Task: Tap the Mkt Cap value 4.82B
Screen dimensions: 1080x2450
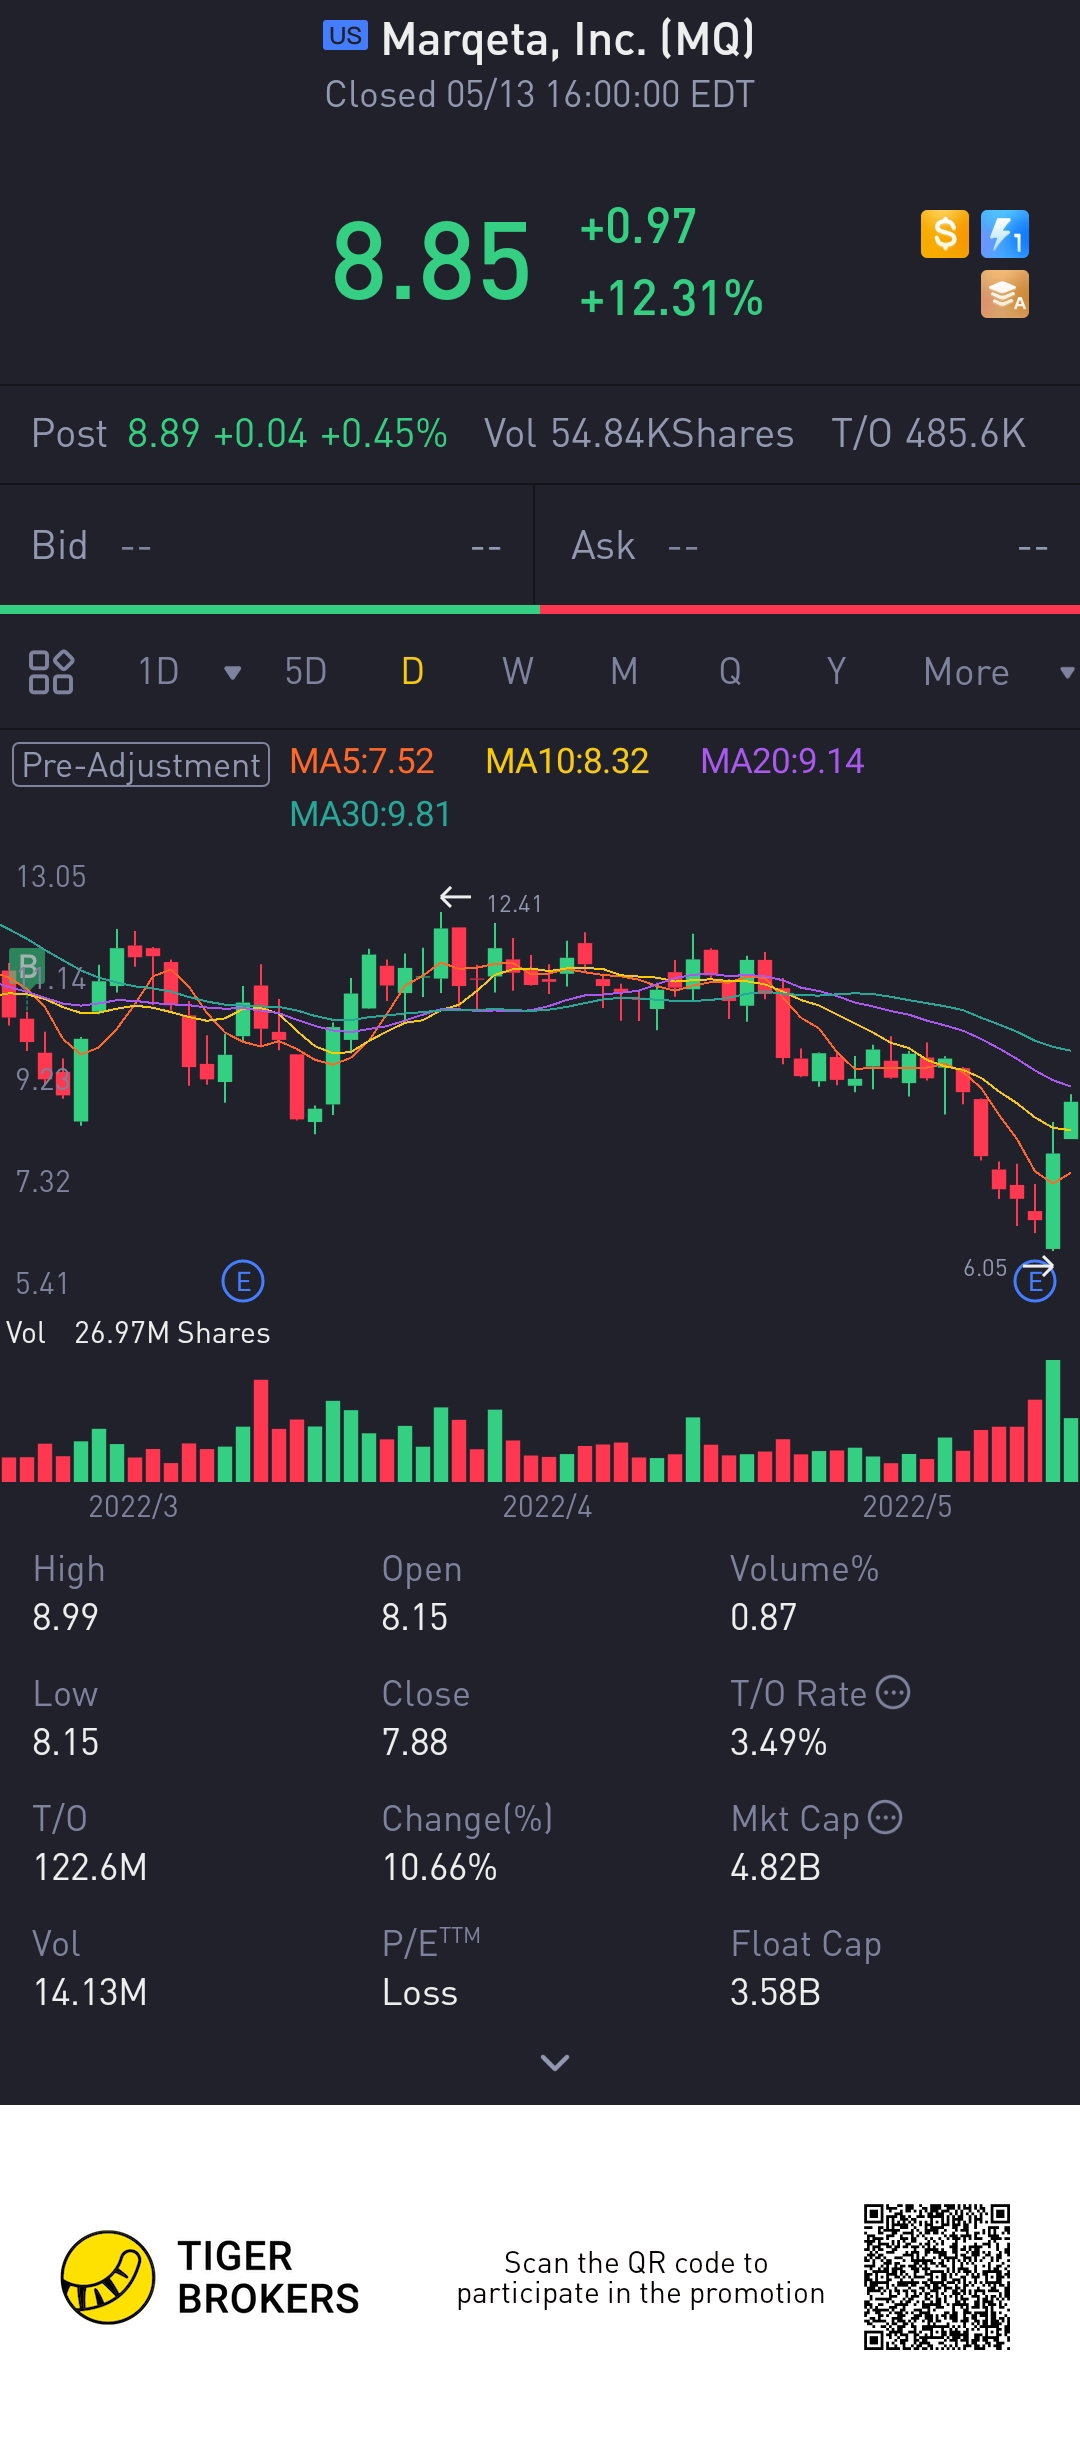Action: tap(776, 1867)
